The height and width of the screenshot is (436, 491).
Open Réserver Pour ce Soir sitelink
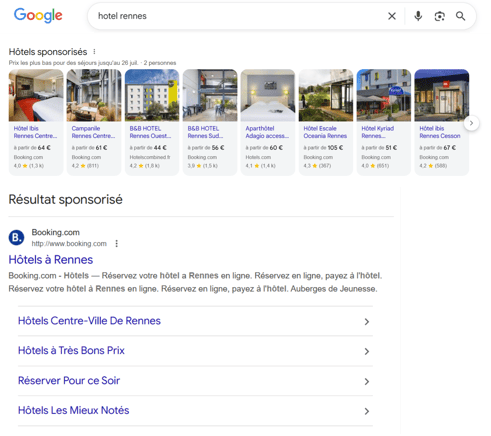pyautogui.click(x=69, y=380)
